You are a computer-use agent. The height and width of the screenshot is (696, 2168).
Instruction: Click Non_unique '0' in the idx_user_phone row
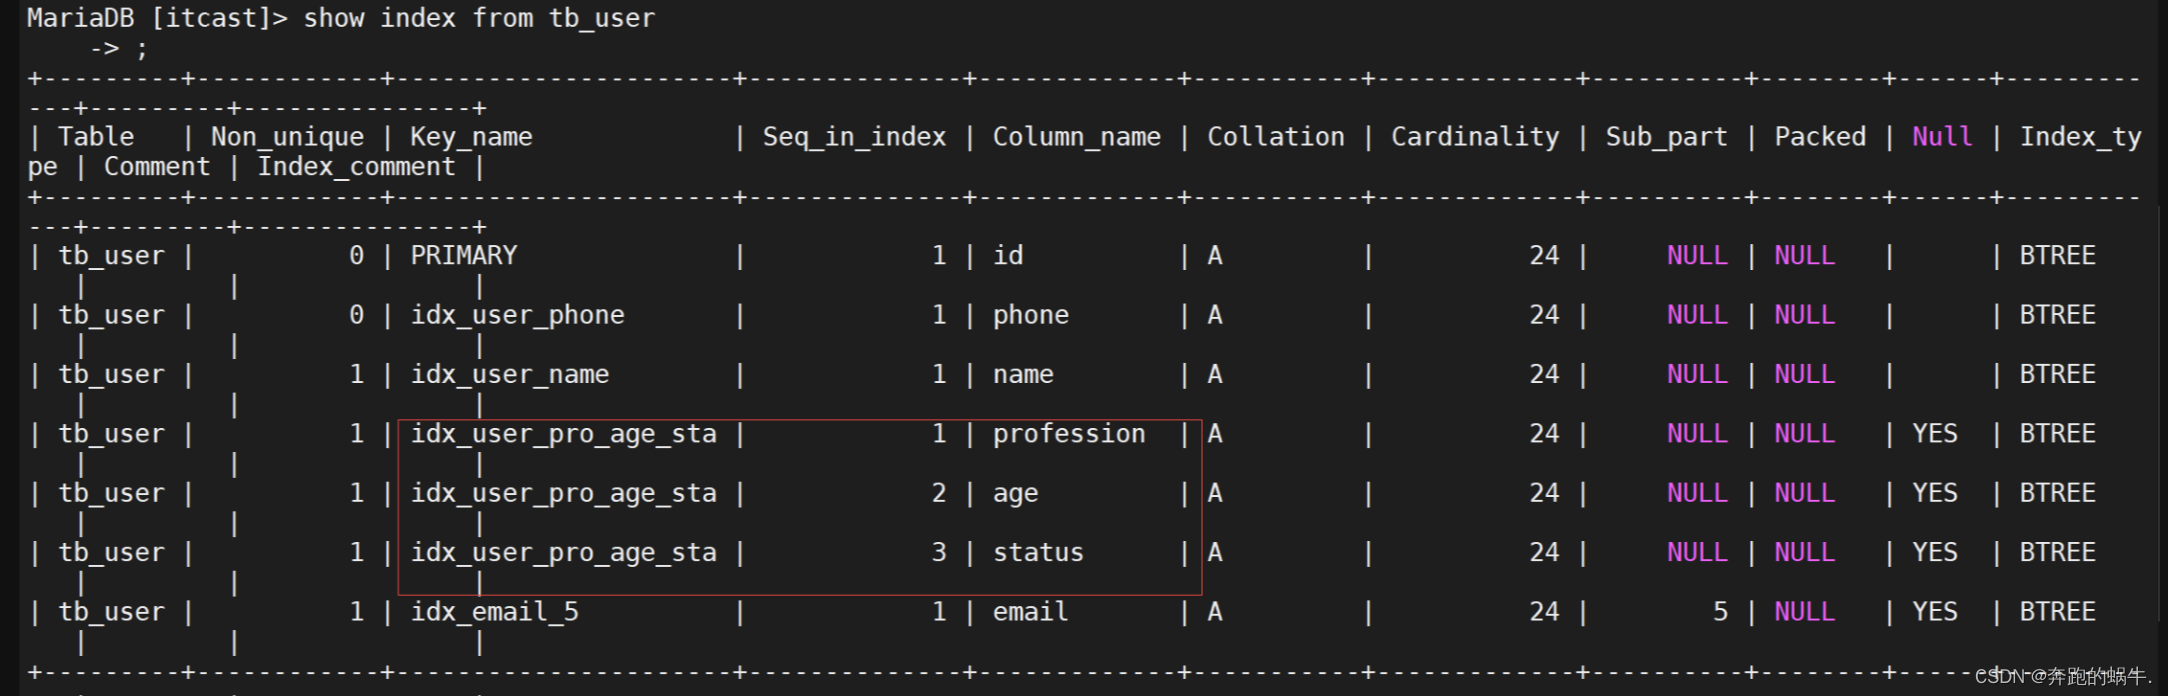tap(356, 316)
